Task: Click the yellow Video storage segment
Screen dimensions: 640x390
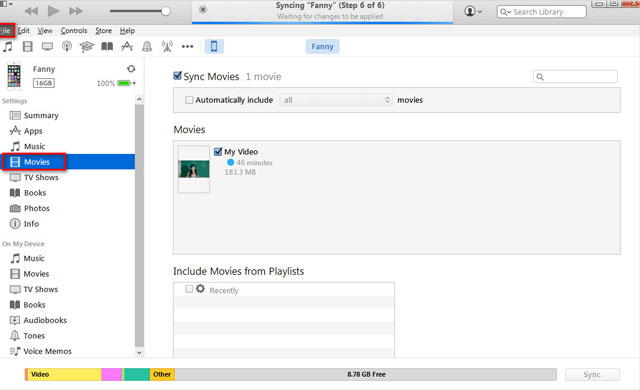Action: click(64, 374)
